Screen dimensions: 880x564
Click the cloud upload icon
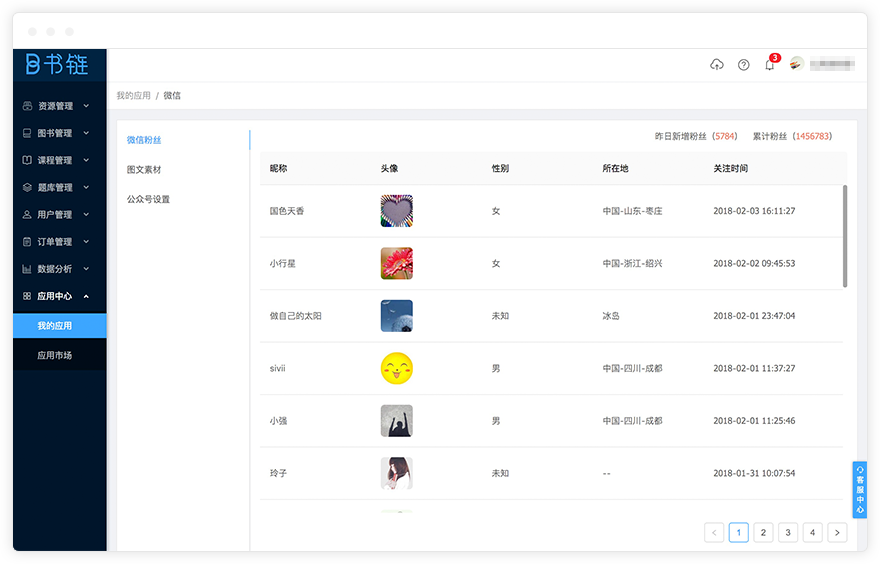pyautogui.click(x=717, y=65)
